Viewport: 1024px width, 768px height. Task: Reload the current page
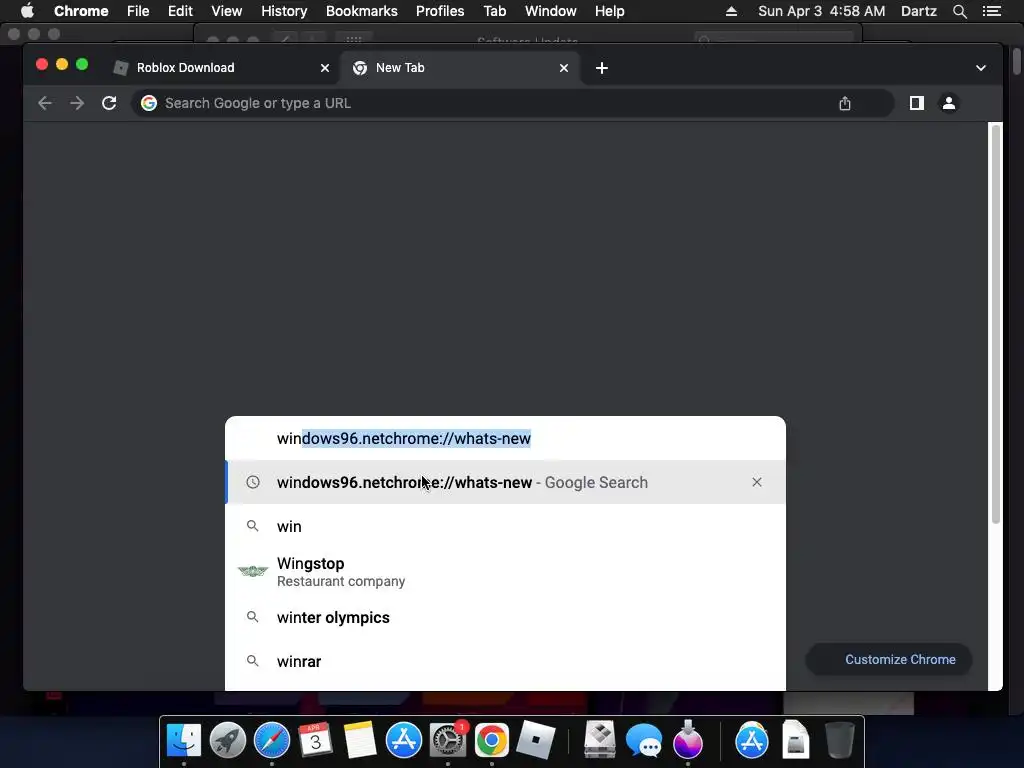coord(109,103)
